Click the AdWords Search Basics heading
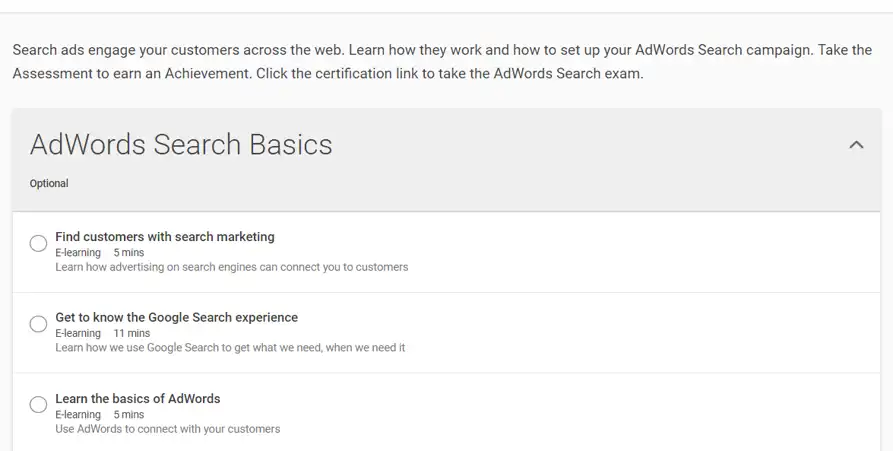This screenshot has height=451, width=893. 181,144
